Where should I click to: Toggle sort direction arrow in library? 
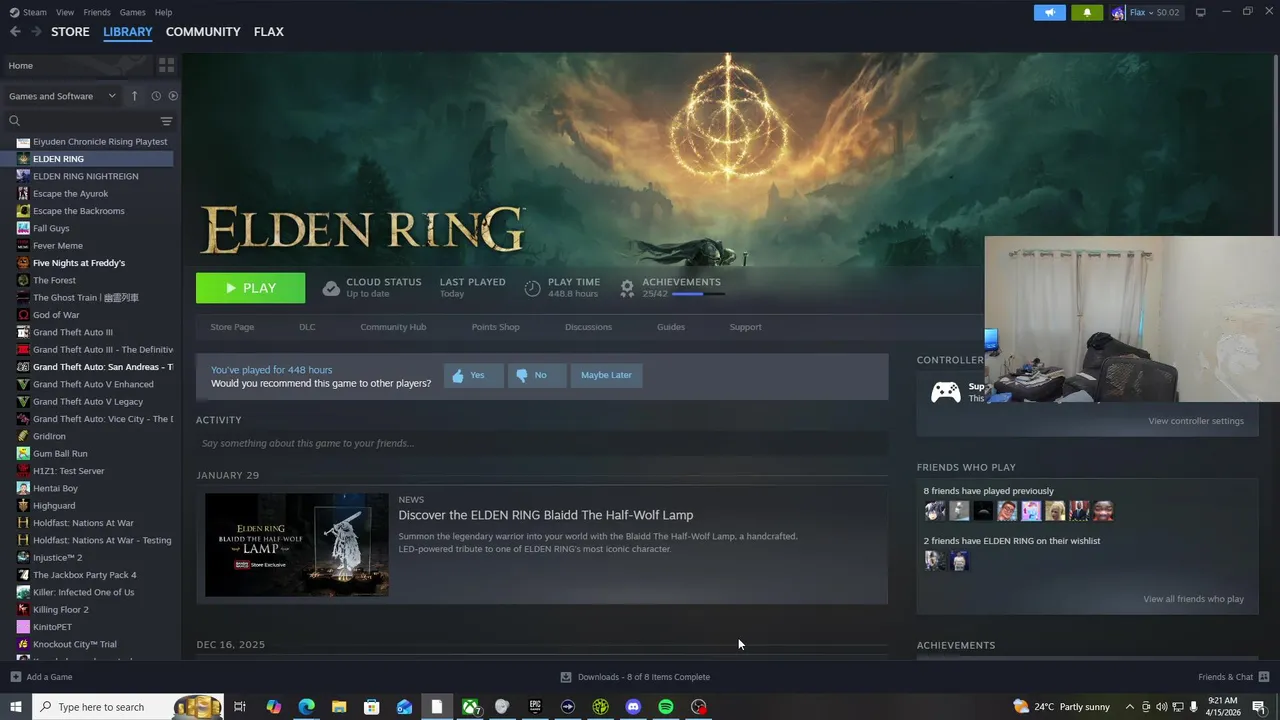[x=134, y=96]
